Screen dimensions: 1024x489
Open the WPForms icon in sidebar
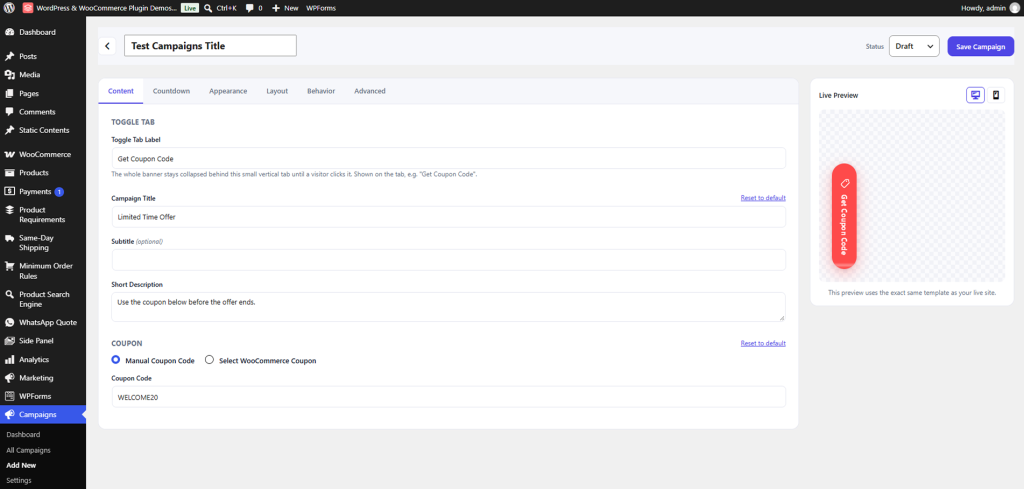point(10,396)
